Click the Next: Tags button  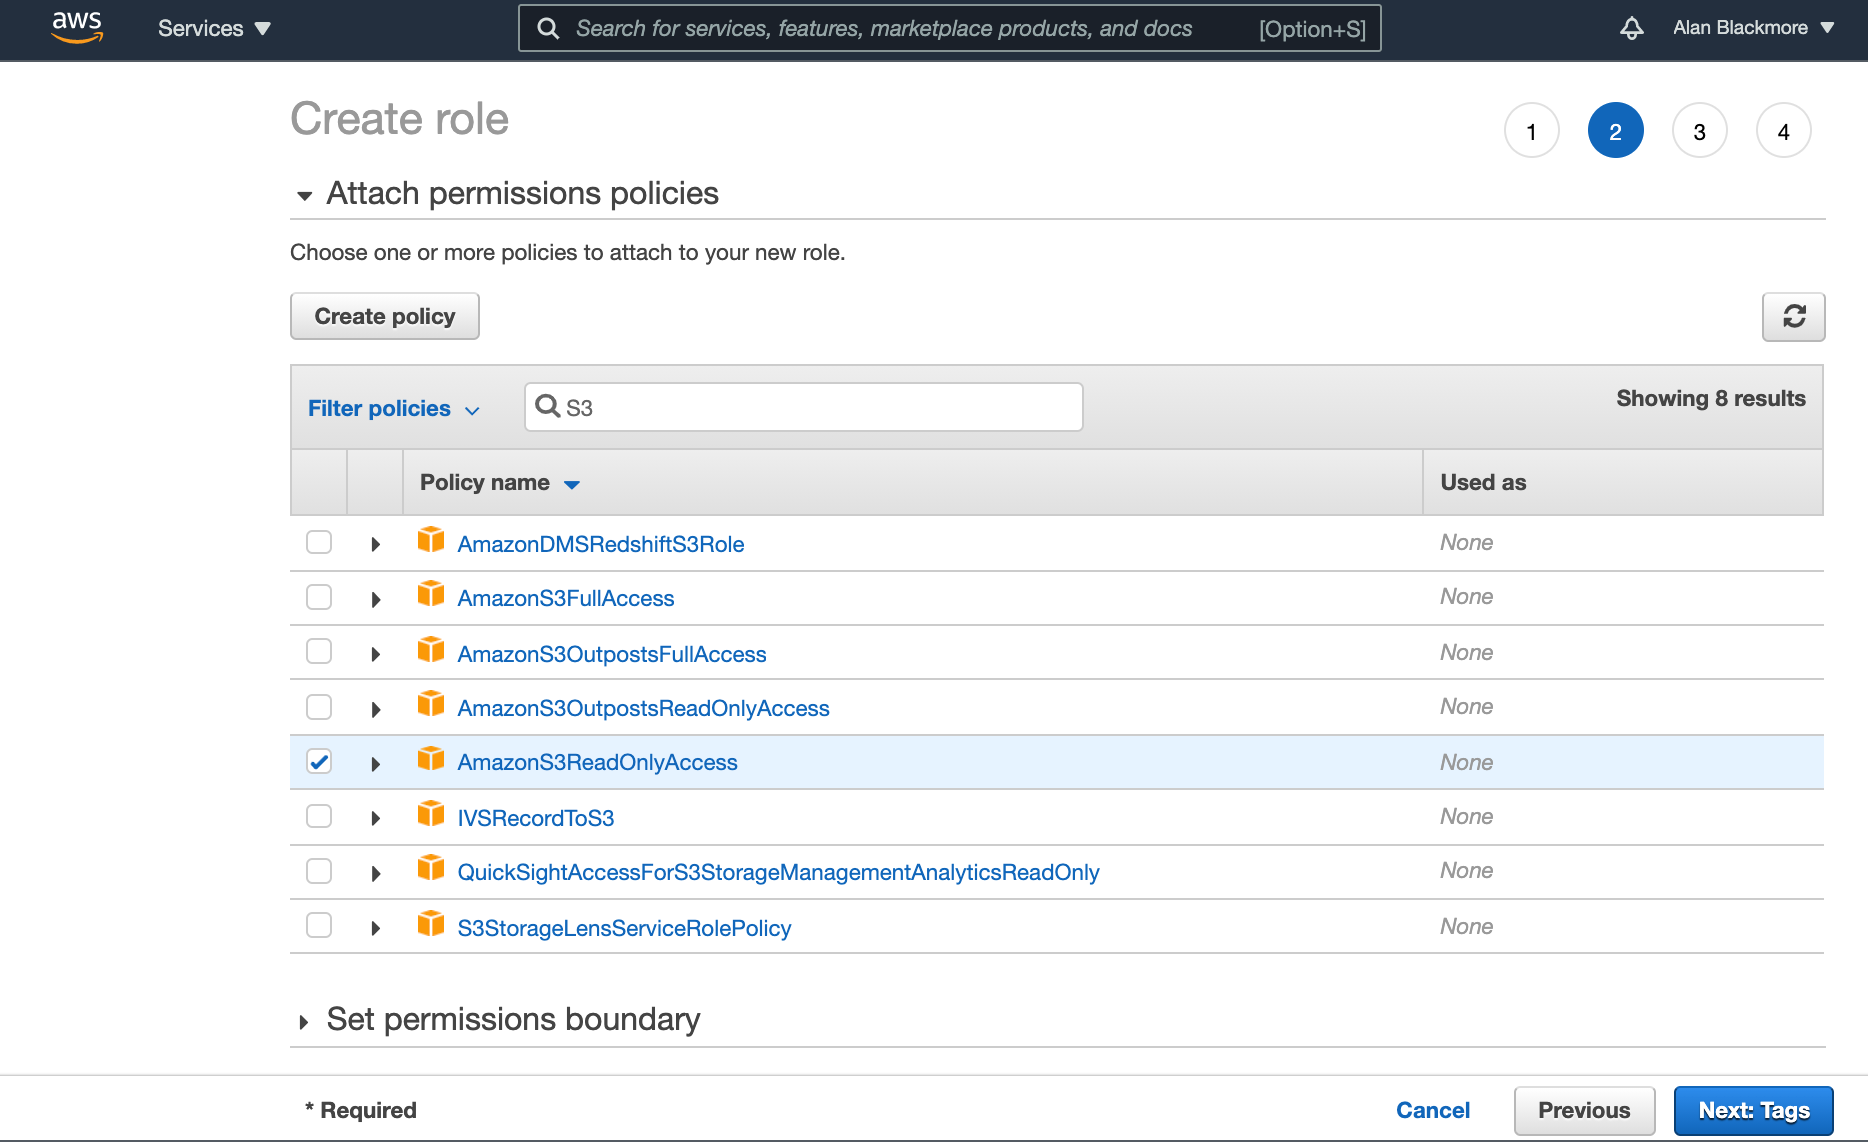click(1753, 1110)
